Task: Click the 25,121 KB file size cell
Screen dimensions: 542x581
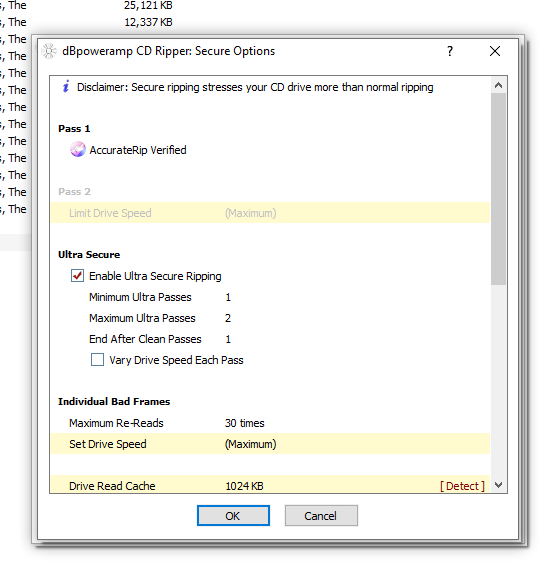Action: [x=148, y=6]
